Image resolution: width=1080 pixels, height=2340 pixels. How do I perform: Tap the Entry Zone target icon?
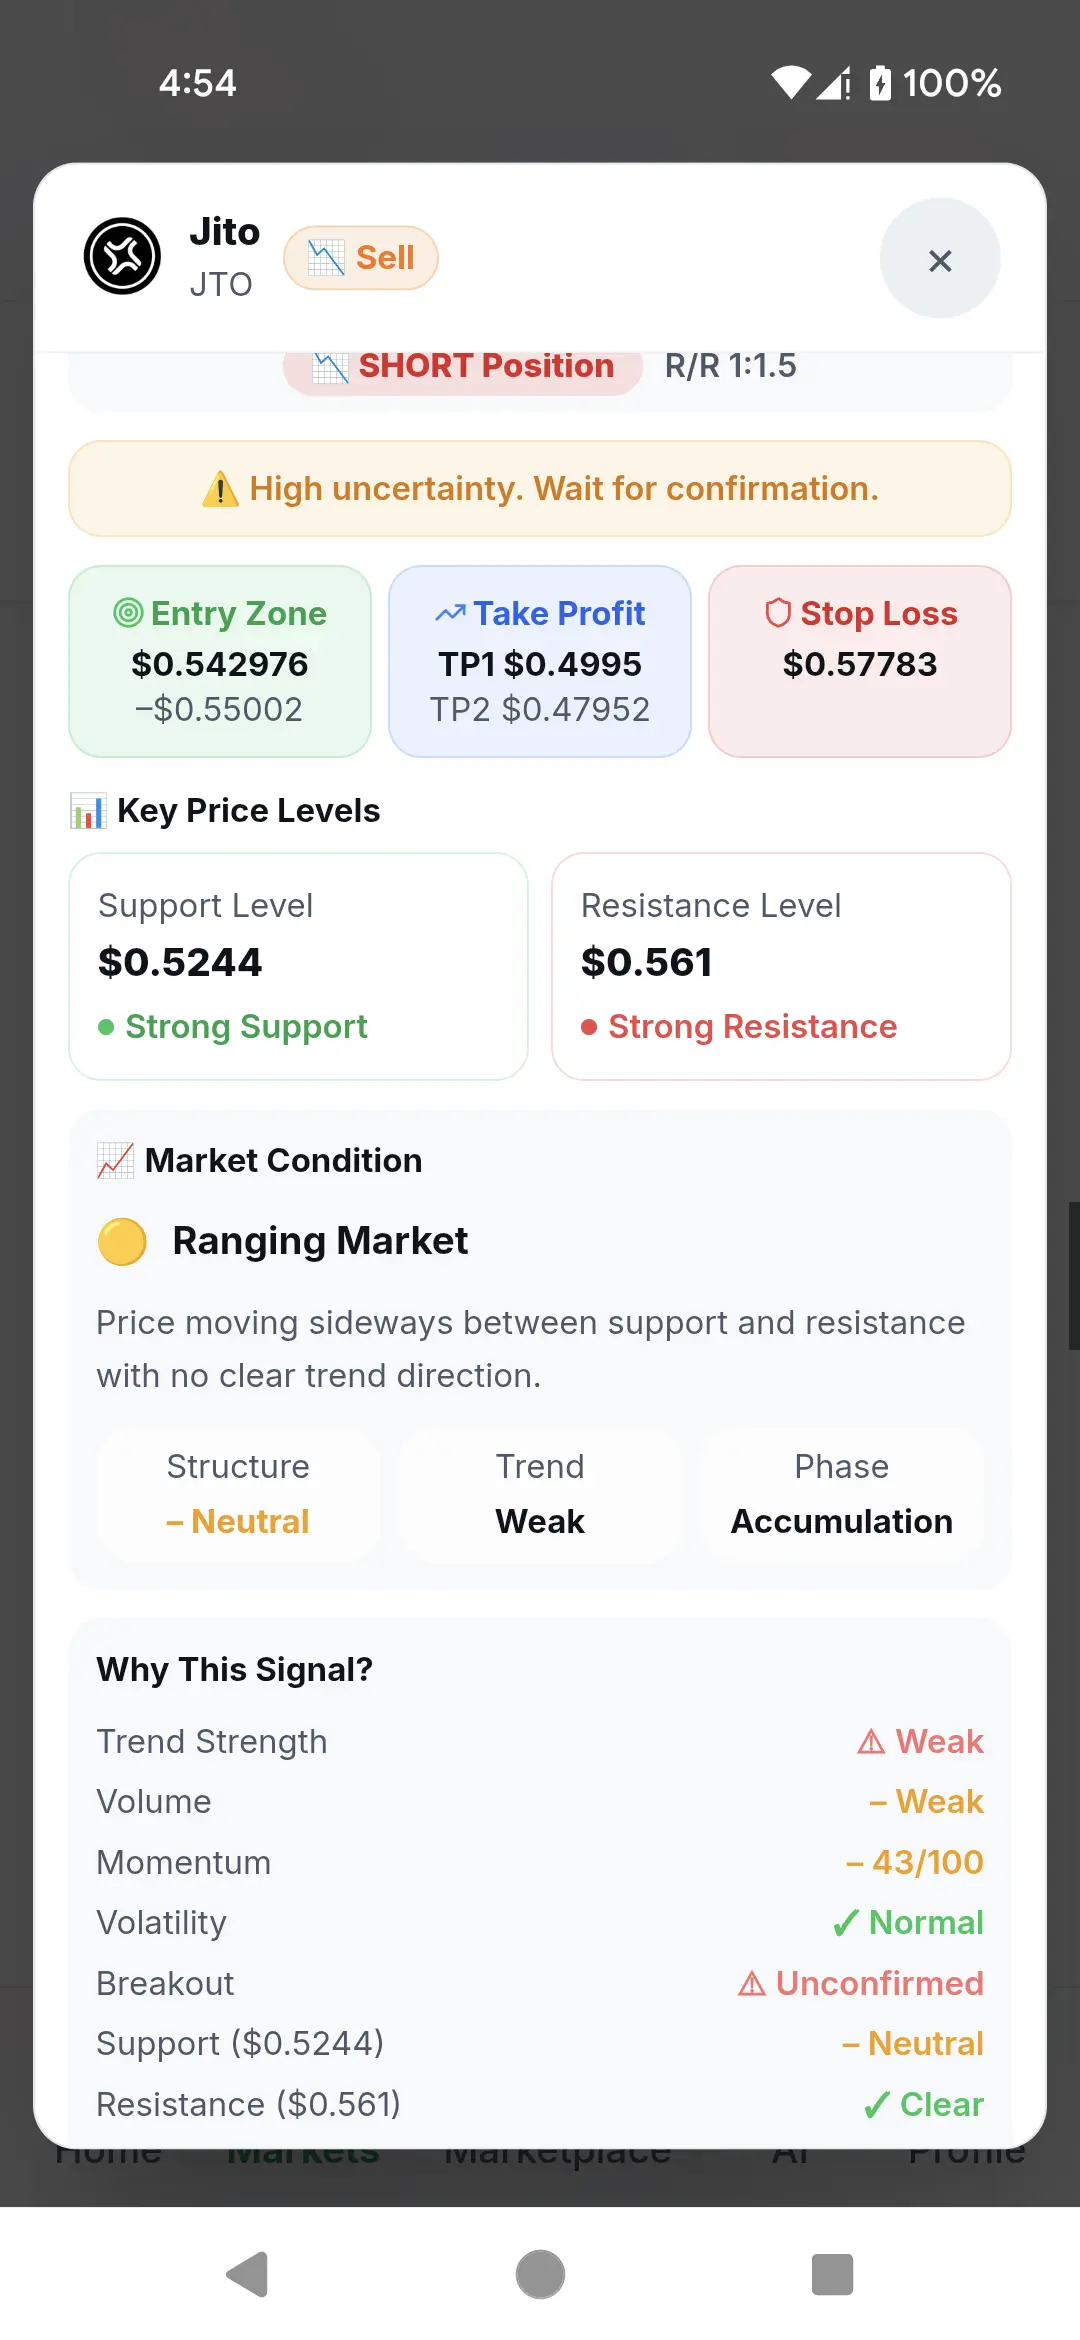[128, 612]
